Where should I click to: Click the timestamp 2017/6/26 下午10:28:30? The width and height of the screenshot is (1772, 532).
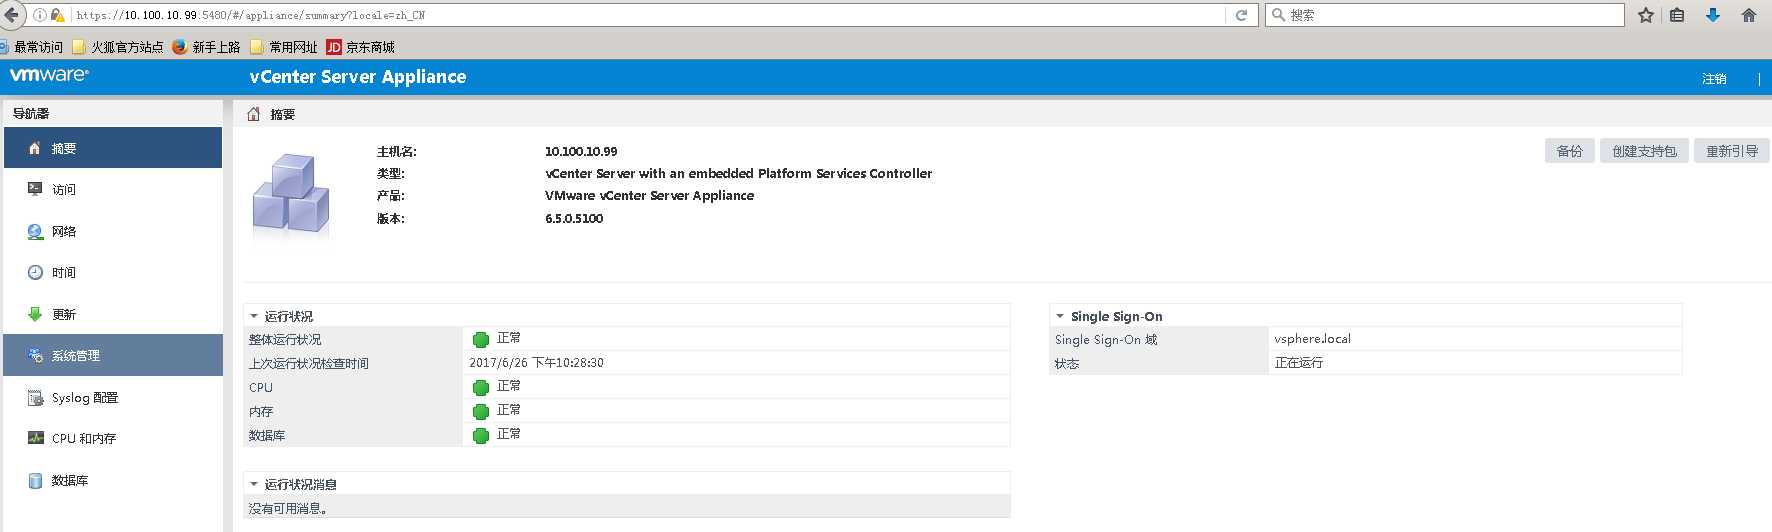pos(536,363)
